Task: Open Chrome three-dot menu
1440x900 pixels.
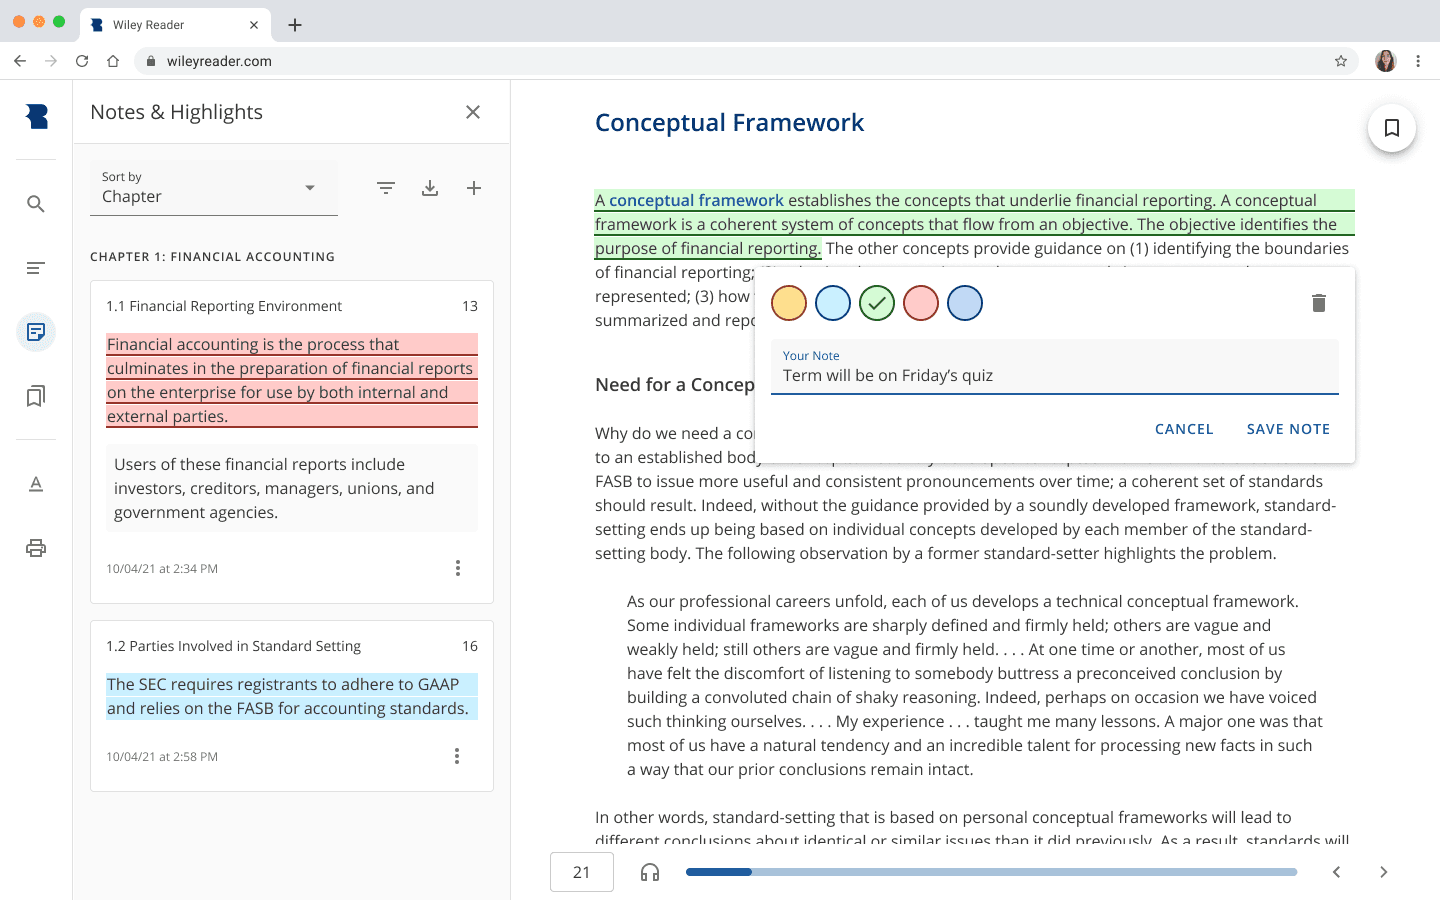Action: coord(1418,61)
